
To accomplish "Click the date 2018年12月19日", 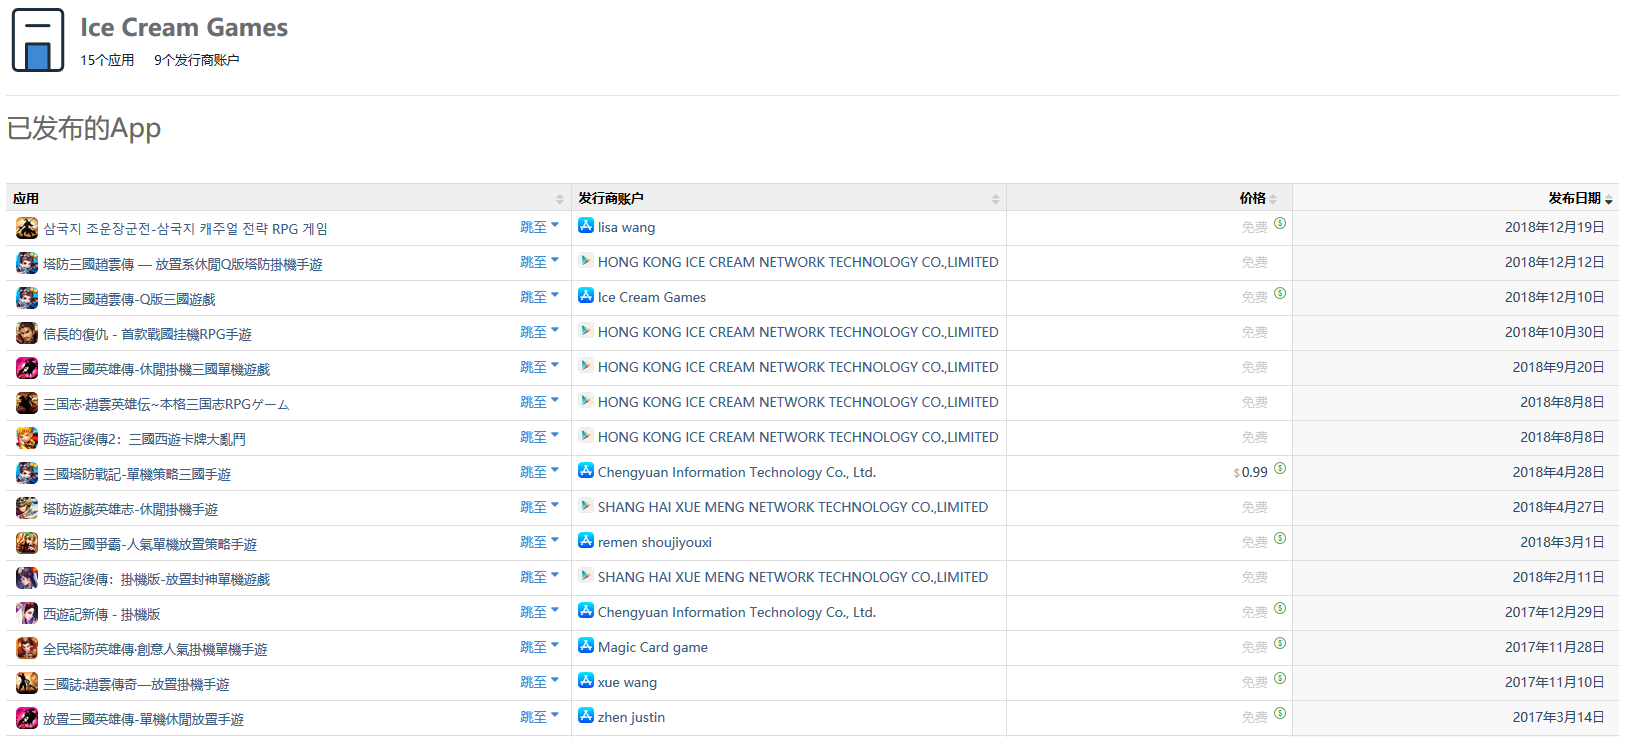I will pos(1555,227).
